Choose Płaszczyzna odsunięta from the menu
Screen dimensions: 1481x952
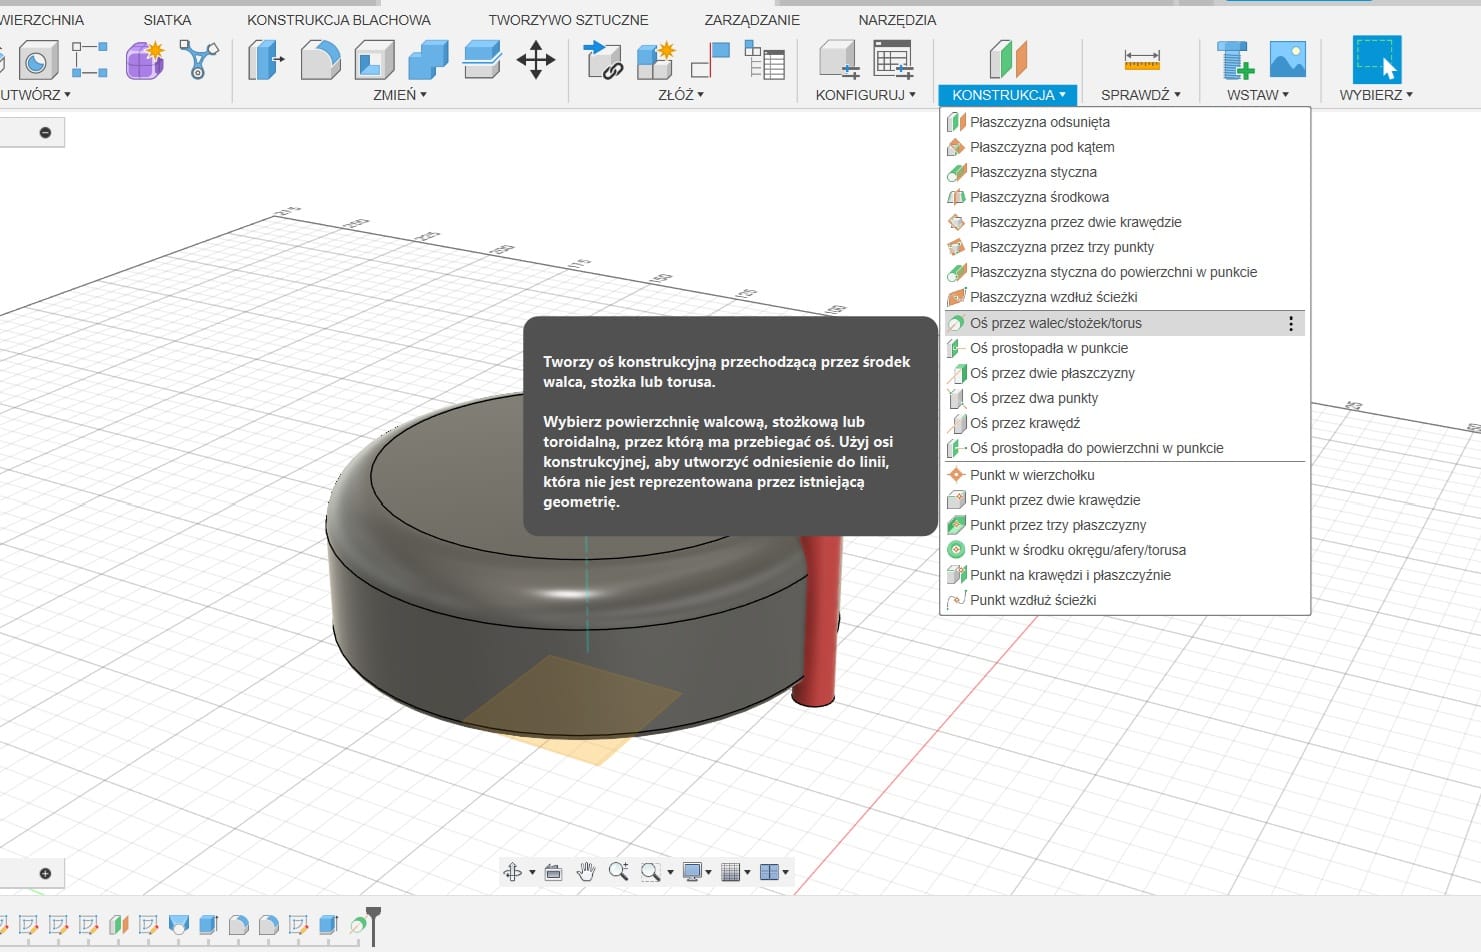pos(1039,122)
